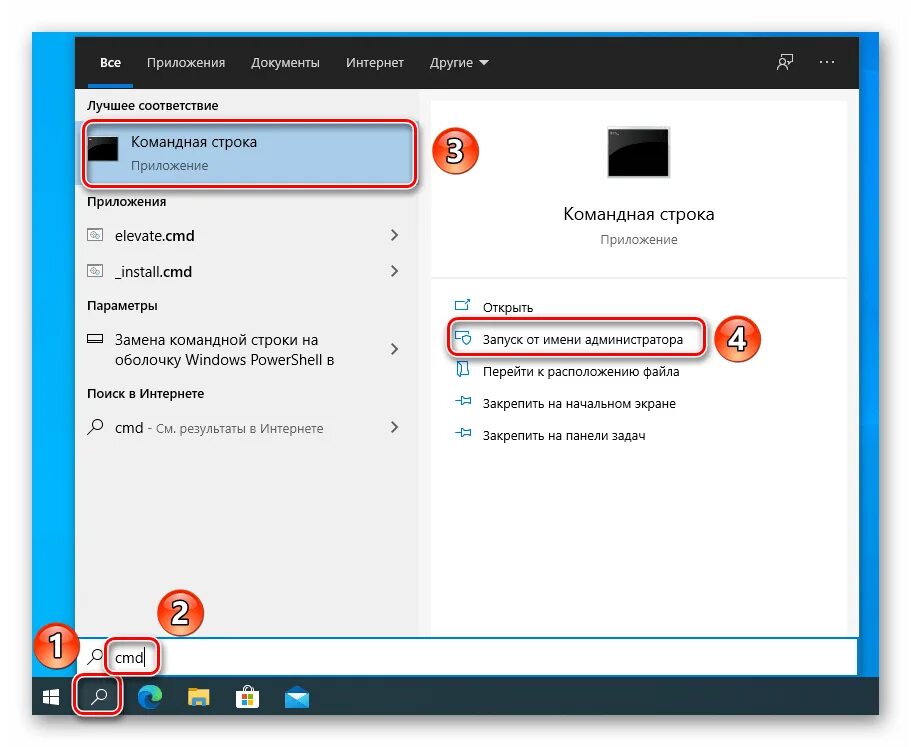This screenshot has height=747, width=911.
Task: Expand the cmd web search result arrow
Action: 394,428
